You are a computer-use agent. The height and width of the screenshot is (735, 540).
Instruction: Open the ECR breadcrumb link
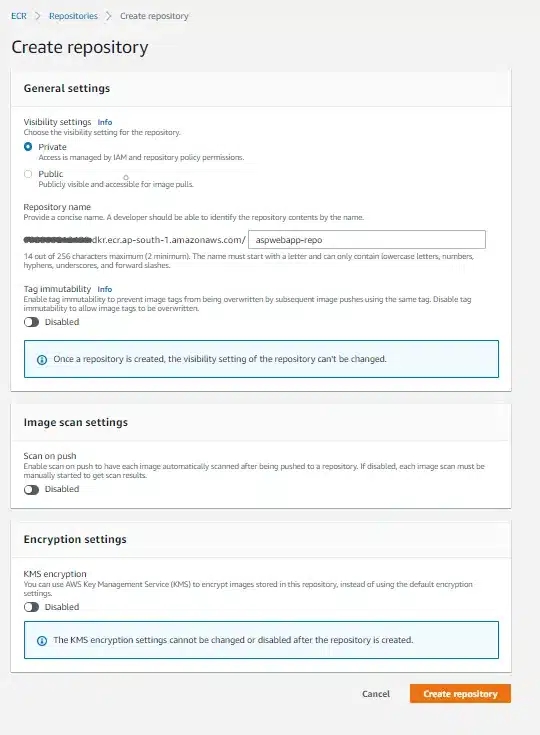click(x=19, y=16)
